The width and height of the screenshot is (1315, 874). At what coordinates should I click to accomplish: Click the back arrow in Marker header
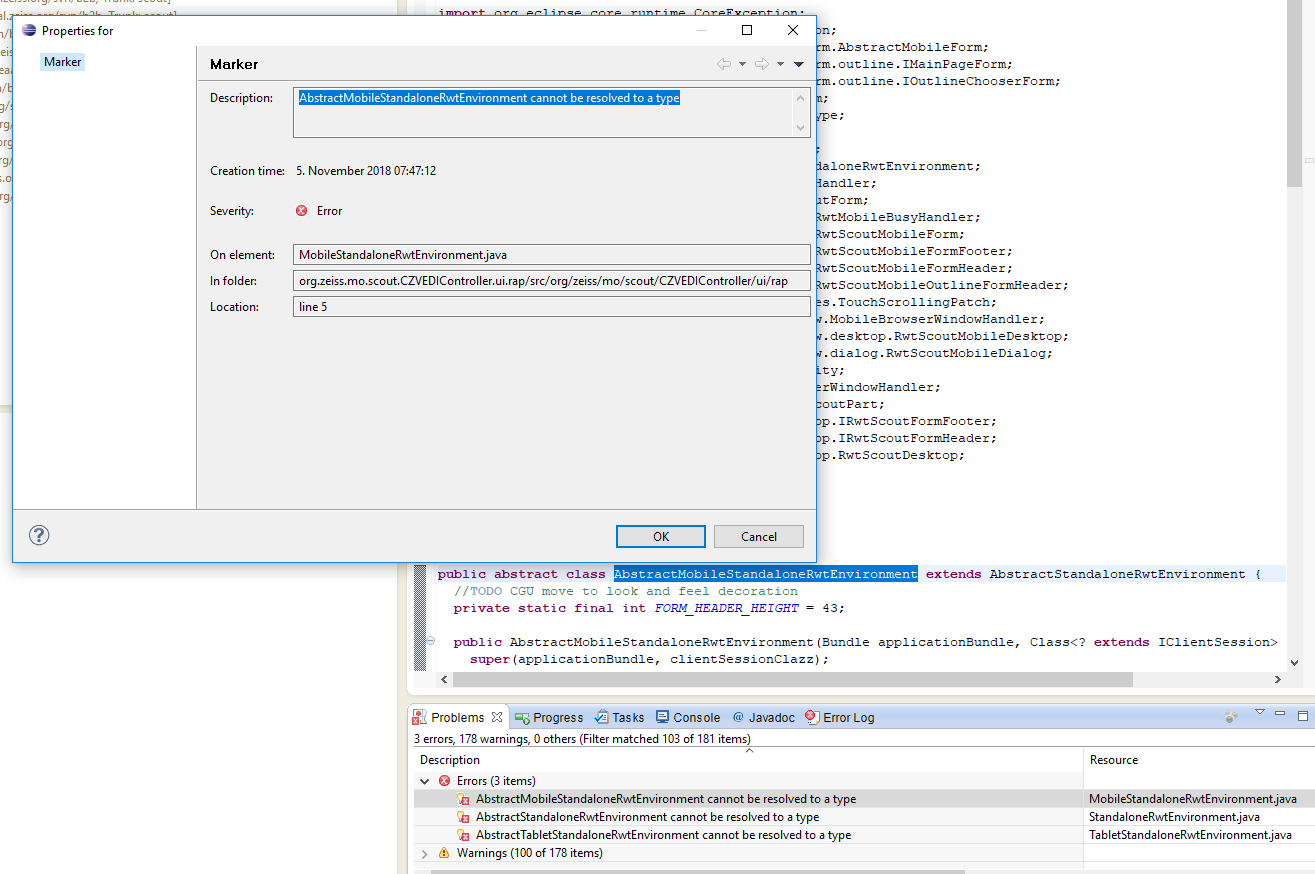tap(724, 64)
